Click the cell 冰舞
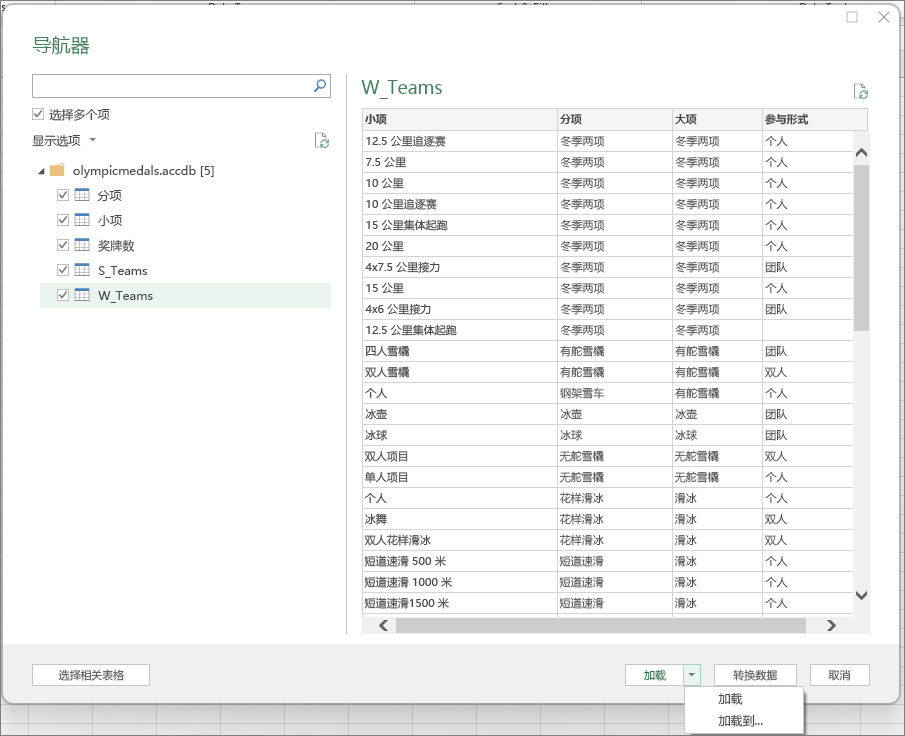This screenshot has height=736, width=905. click(459, 519)
